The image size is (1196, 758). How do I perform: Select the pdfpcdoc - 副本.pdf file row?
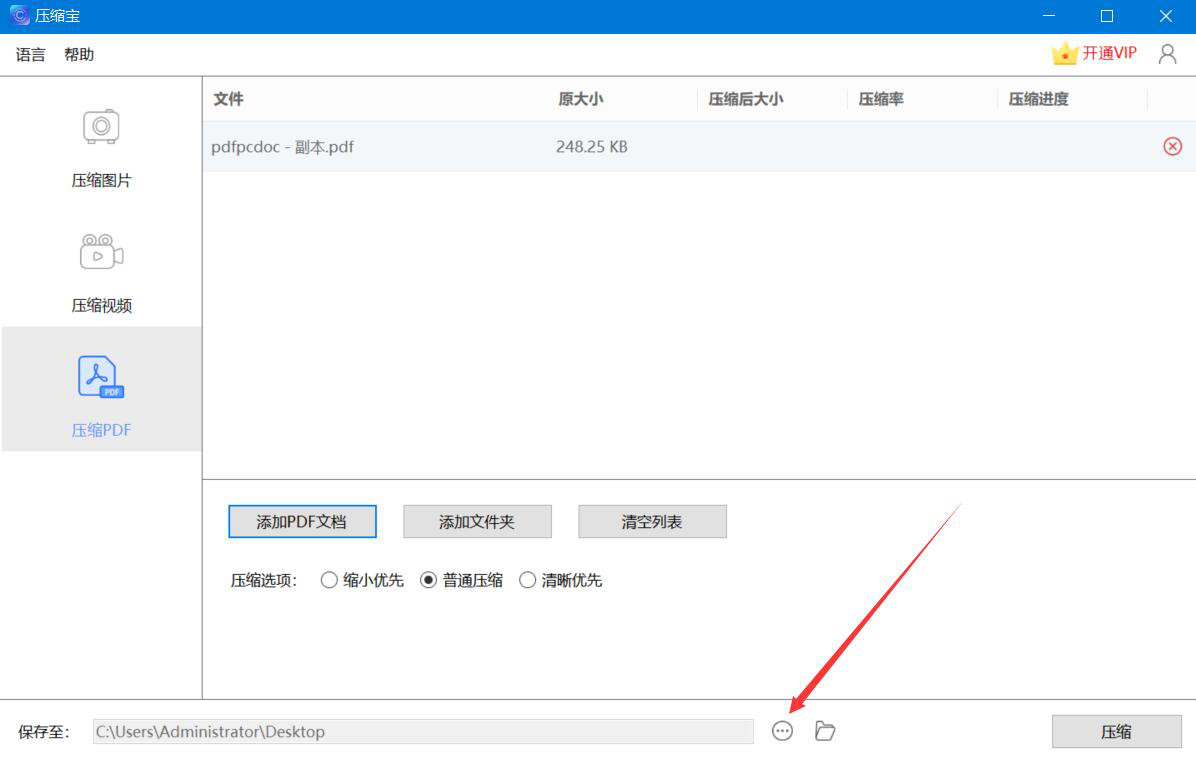pos(699,146)
